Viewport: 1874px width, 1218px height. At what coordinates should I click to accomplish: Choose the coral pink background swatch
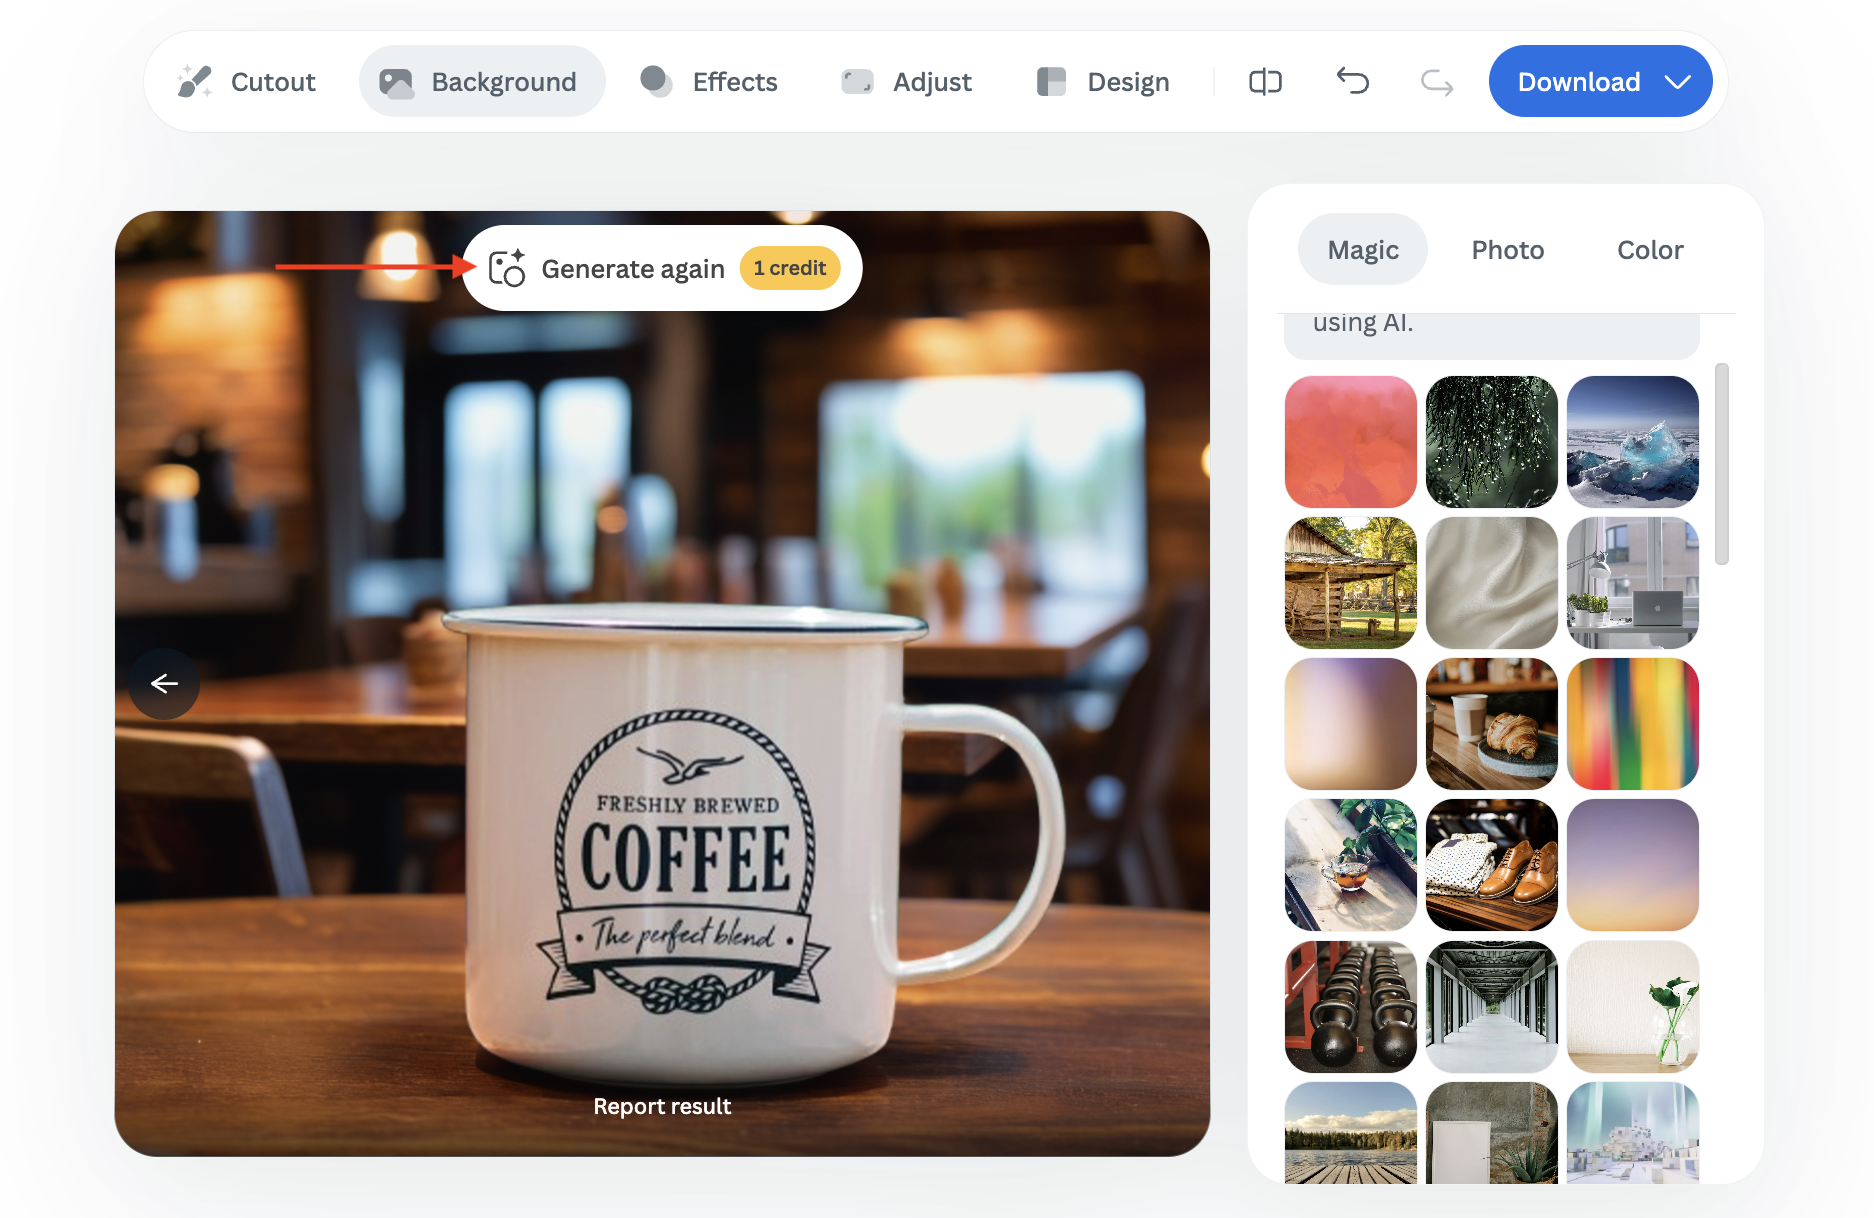(1350, 441)
